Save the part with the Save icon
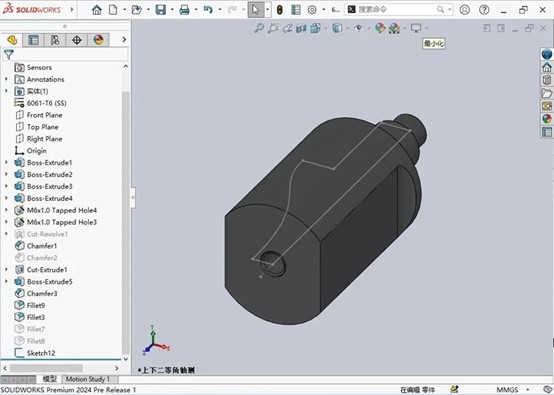This screenshot has height=395, width=554. pyautogui.click(x=161, y=10)
